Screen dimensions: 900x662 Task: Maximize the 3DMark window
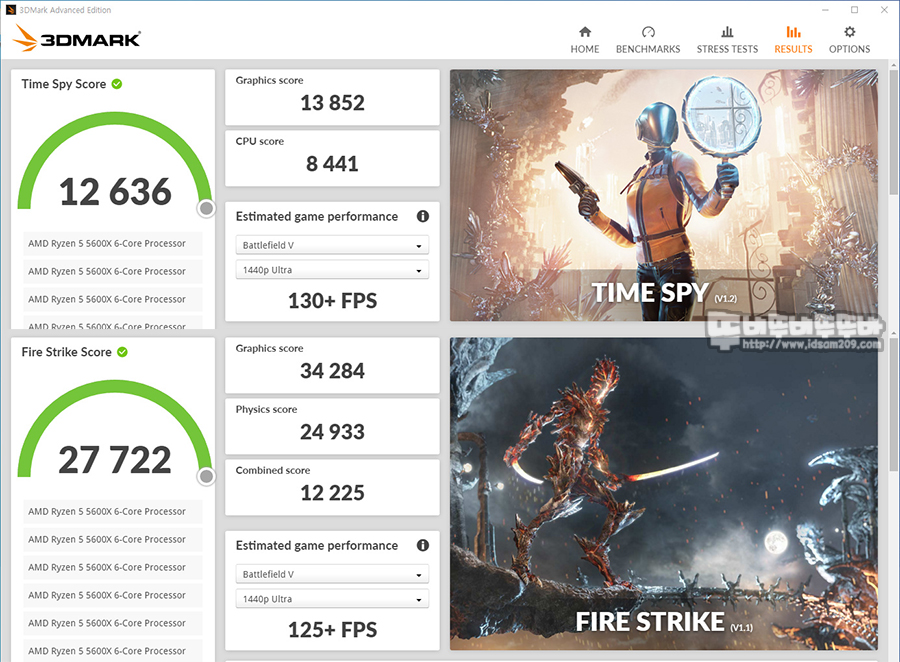[855, 10]
